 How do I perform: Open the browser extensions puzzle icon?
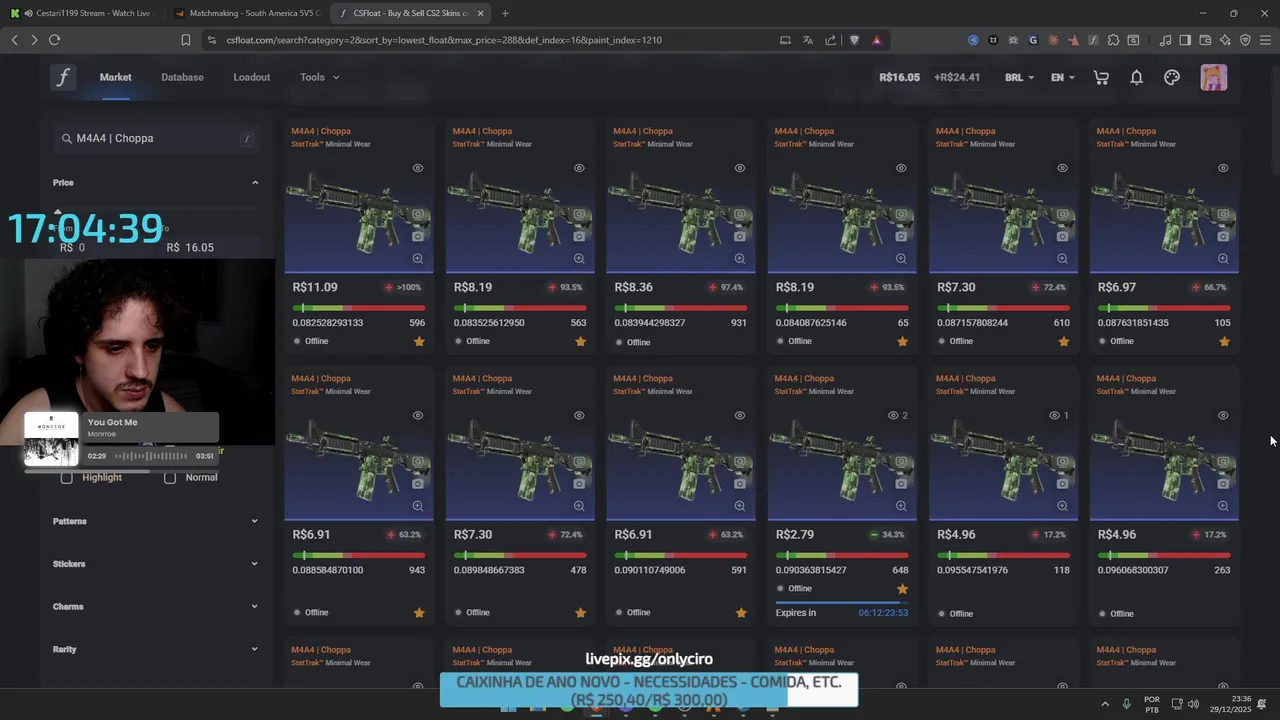tap(1113, 40)
